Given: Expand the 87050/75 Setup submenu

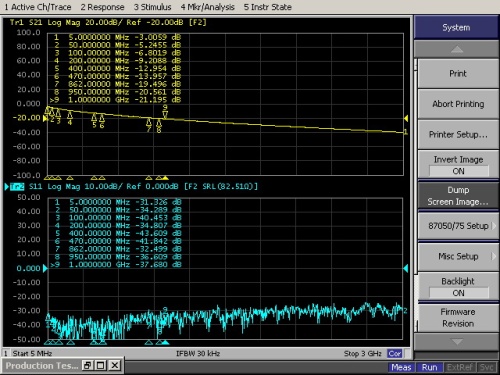Looking at the screenshot, I should pos(458,226).
